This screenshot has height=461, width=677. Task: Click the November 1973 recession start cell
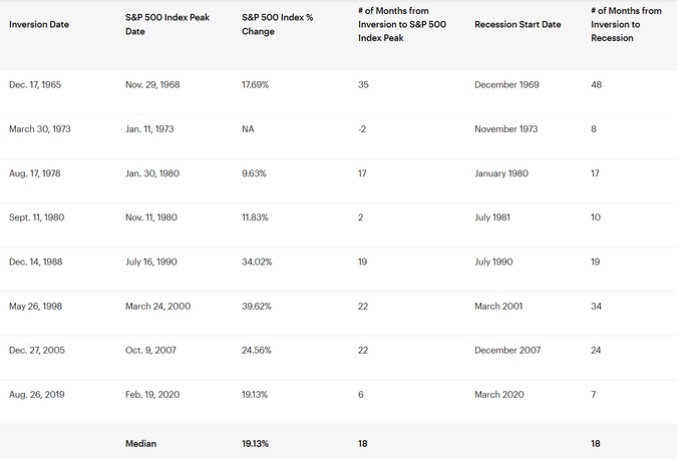[508, 129]
